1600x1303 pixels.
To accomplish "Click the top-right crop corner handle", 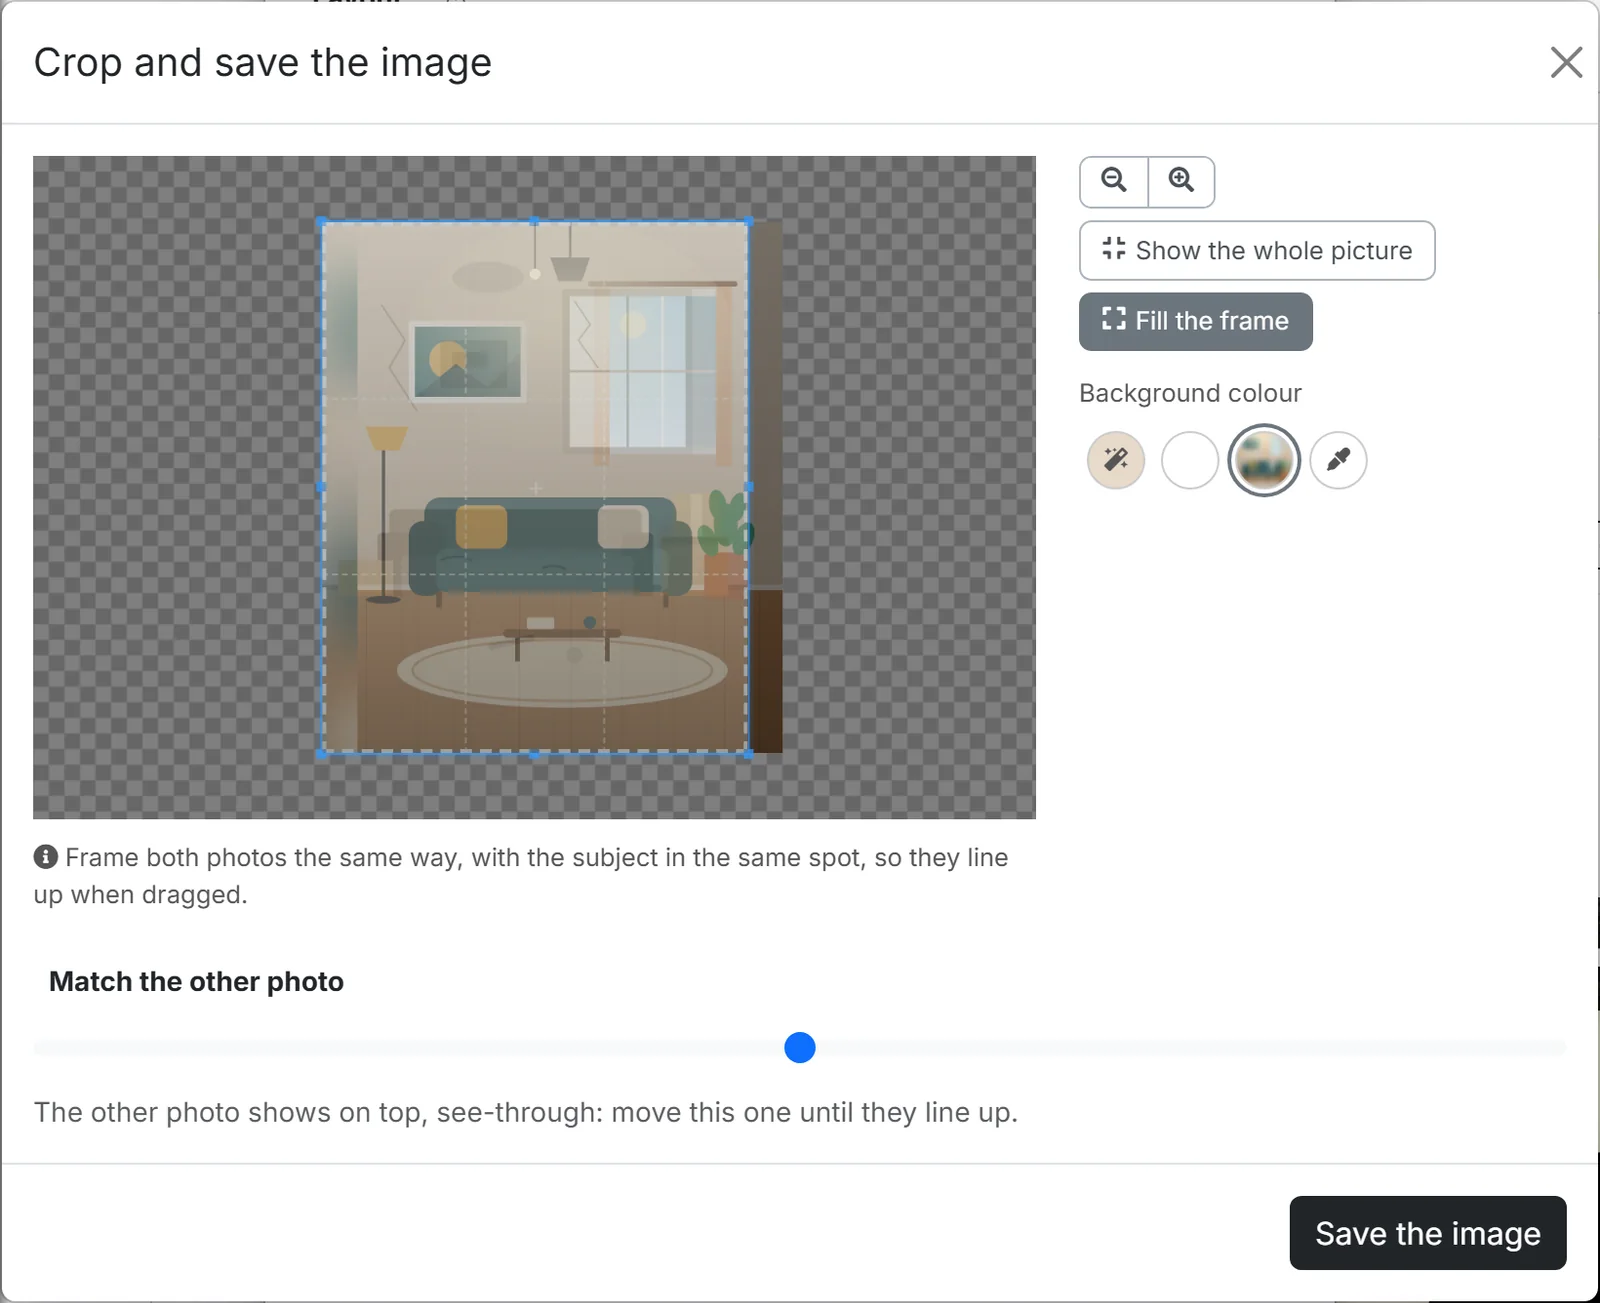I will (749, 221).
